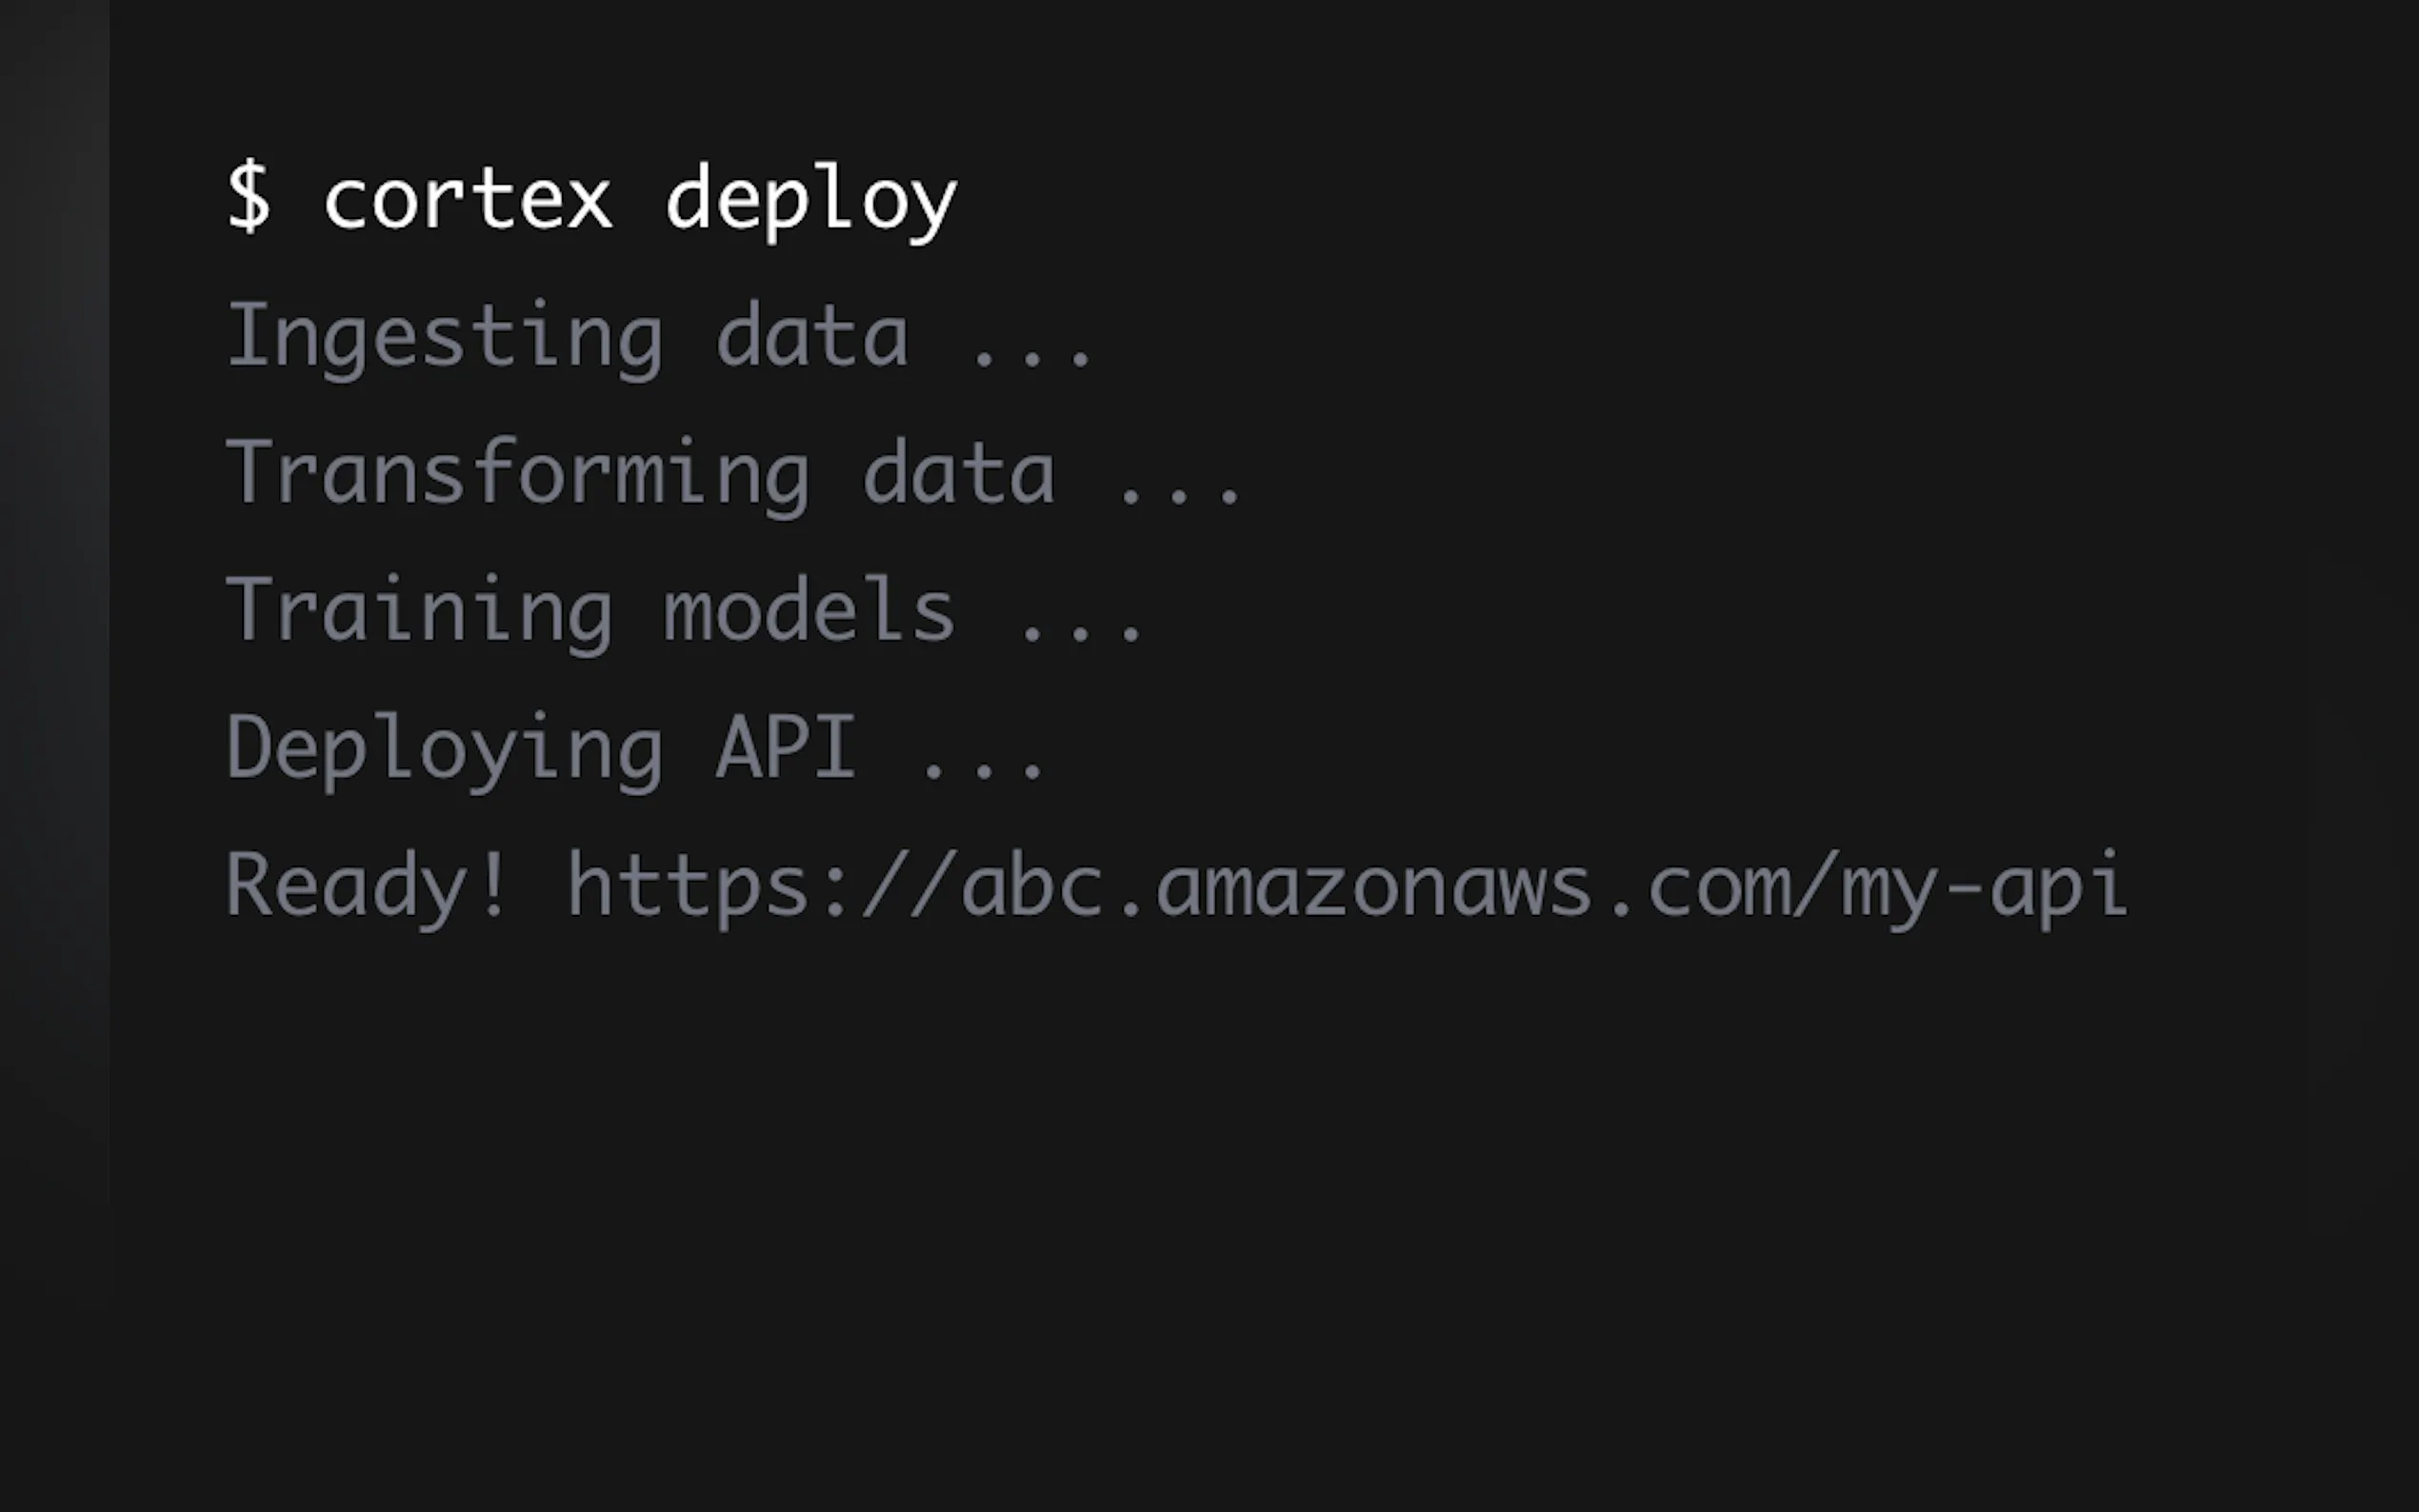Click "data" on the Transforming line
The width and height of the screenshot is (2419, 1512).
[x=958, y=474]
